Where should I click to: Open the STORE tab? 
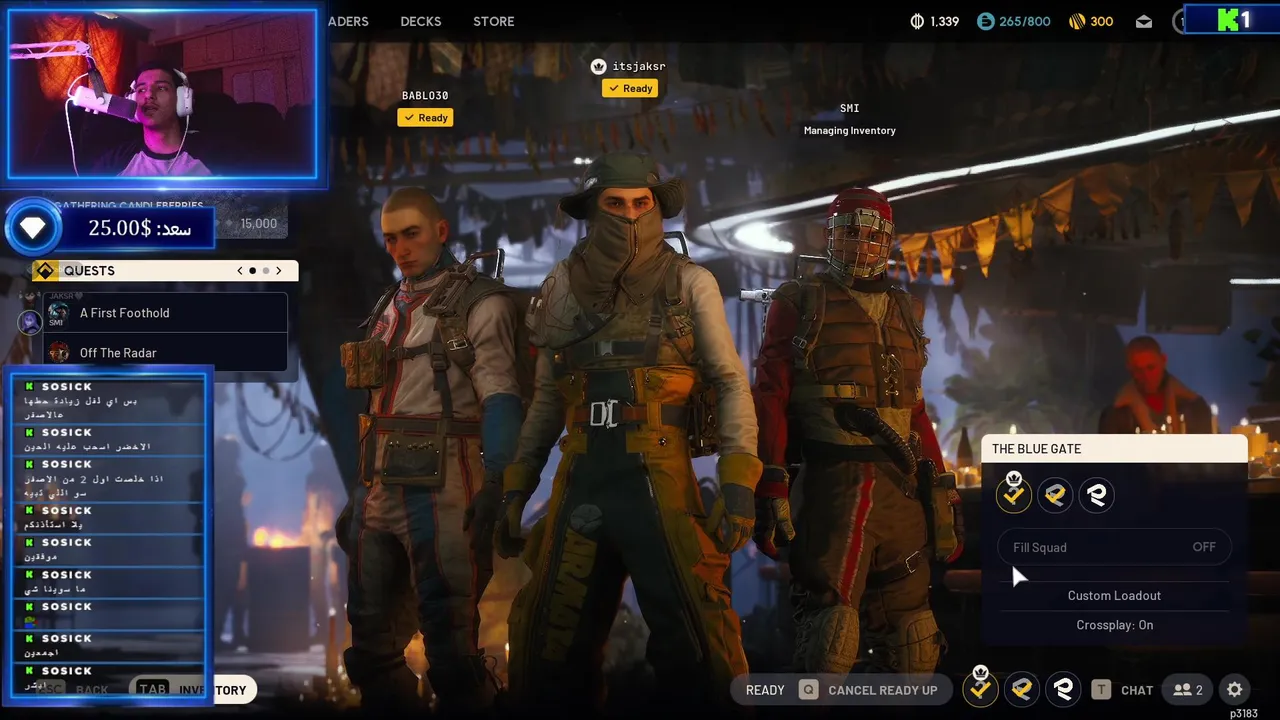pos(494,21)
